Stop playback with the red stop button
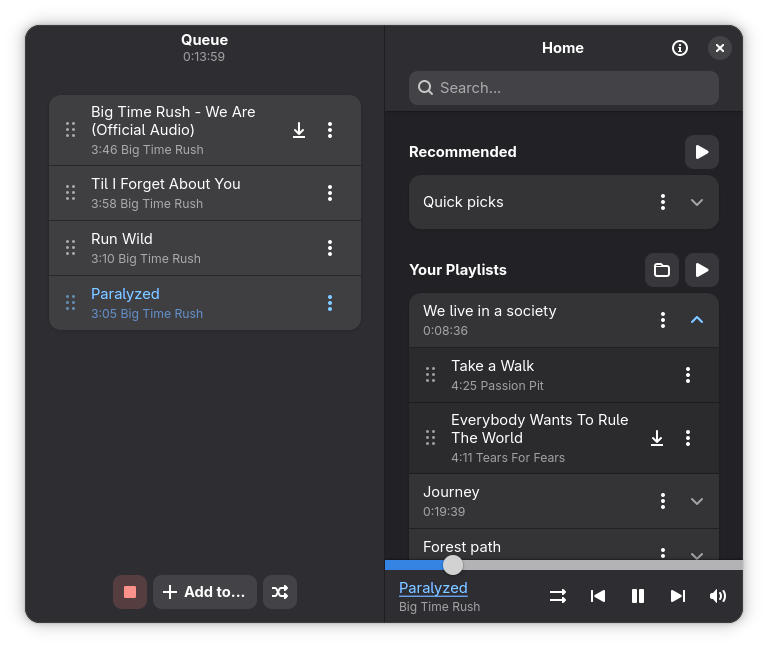 point(130,592)
